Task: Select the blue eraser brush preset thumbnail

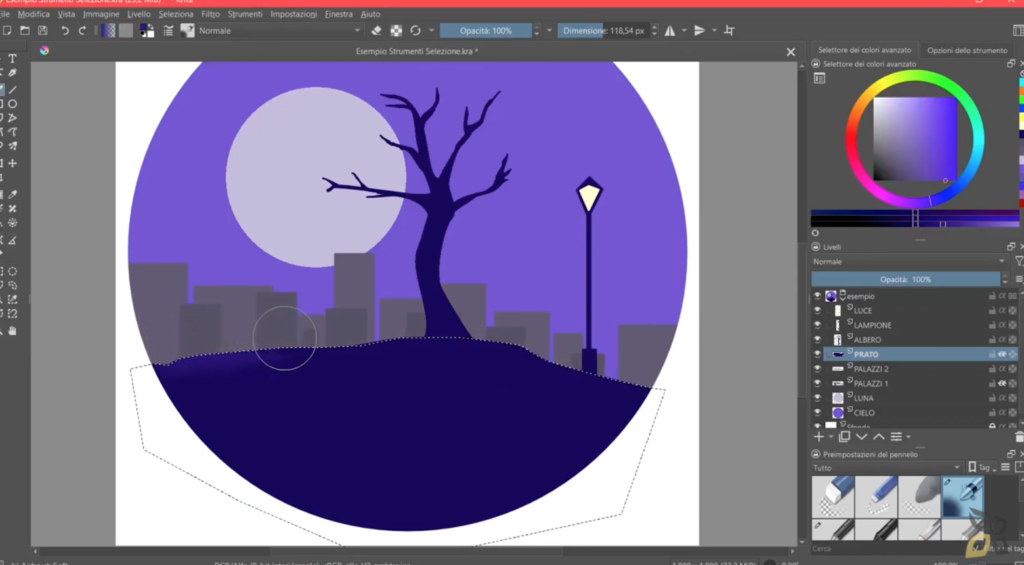Action: 833,497
